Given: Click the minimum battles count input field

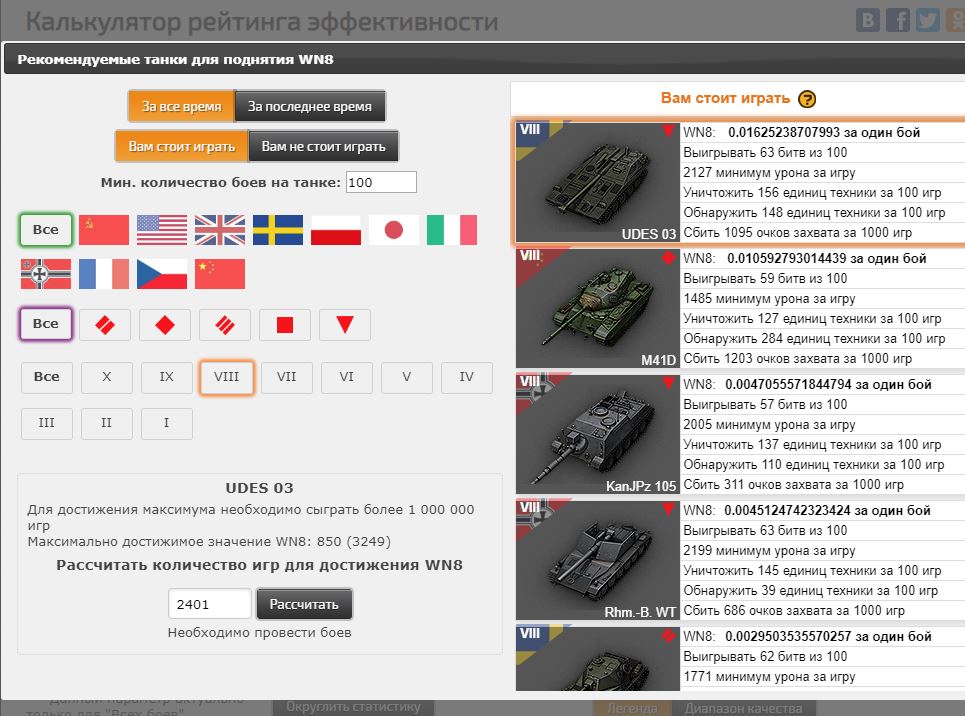Looking at the screenshot, I should pos(380,182).
